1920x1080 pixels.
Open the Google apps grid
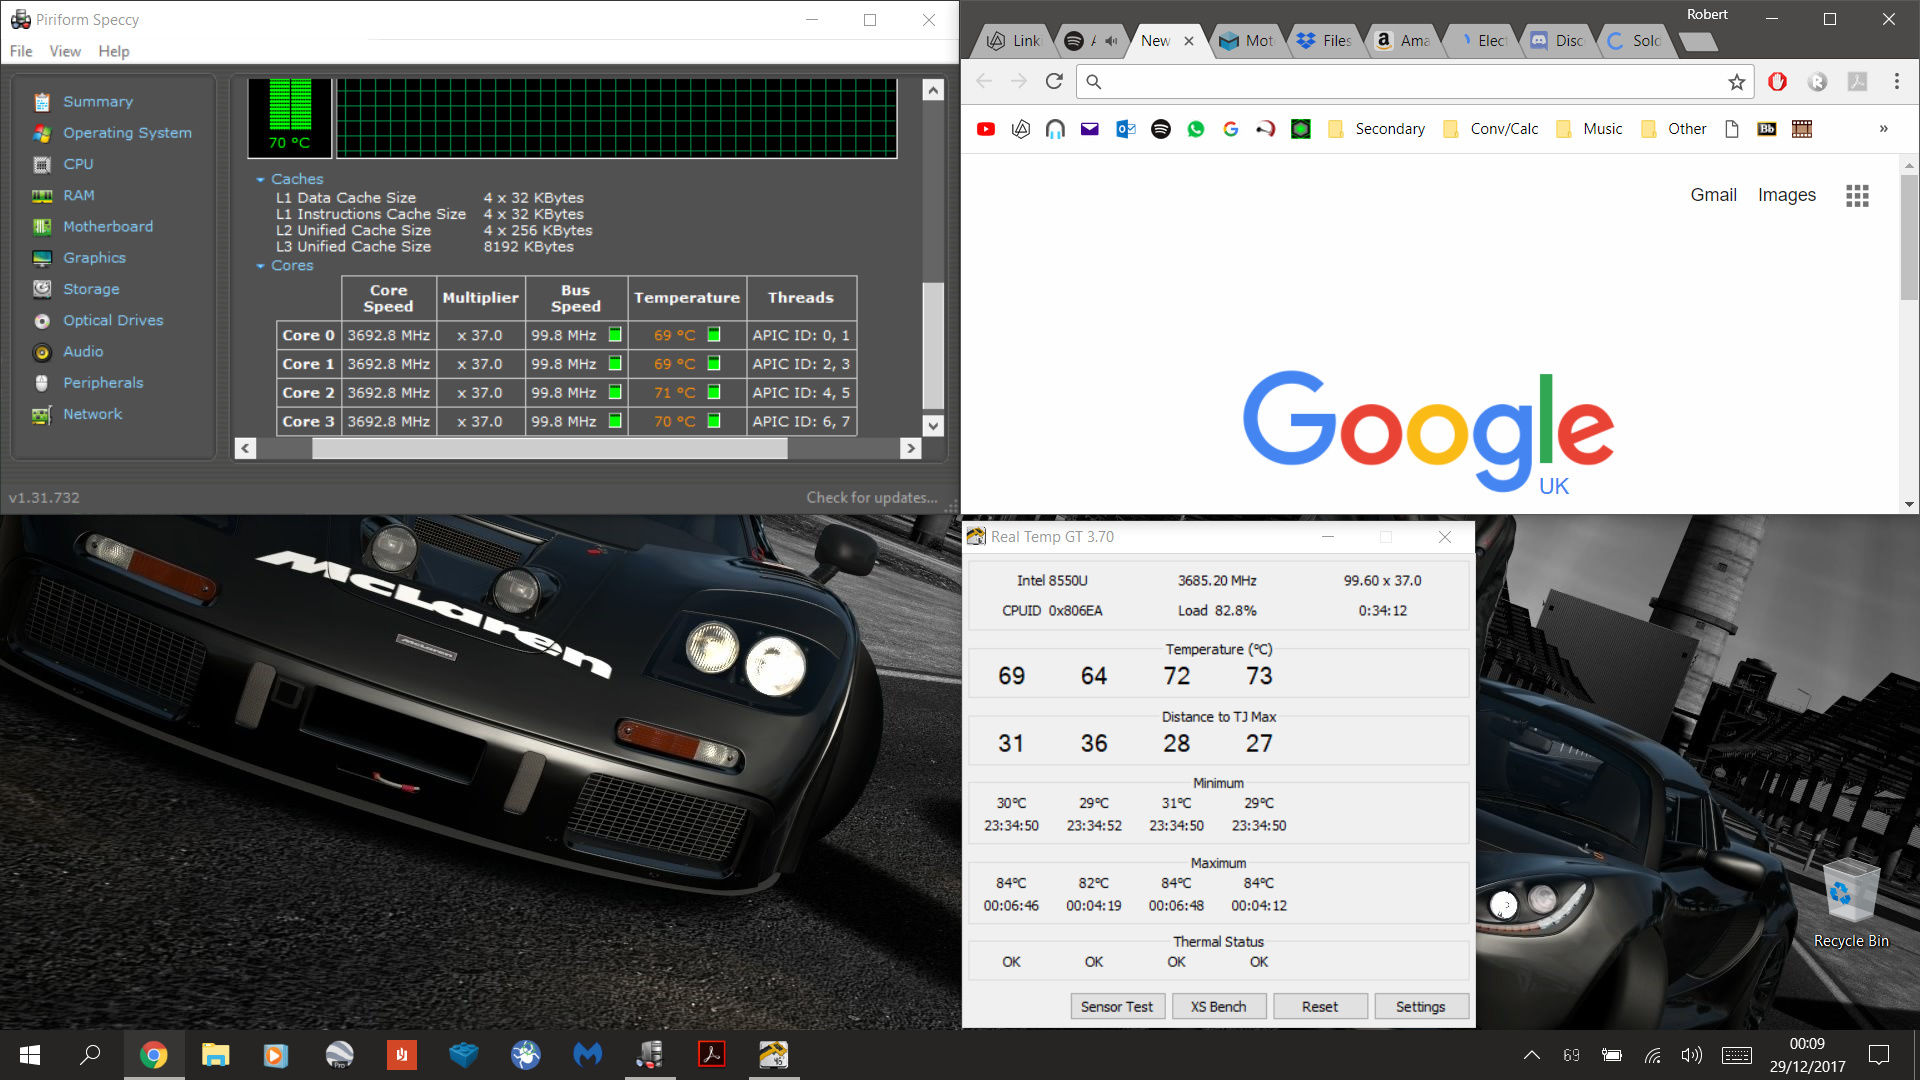tap(1857, 196)
